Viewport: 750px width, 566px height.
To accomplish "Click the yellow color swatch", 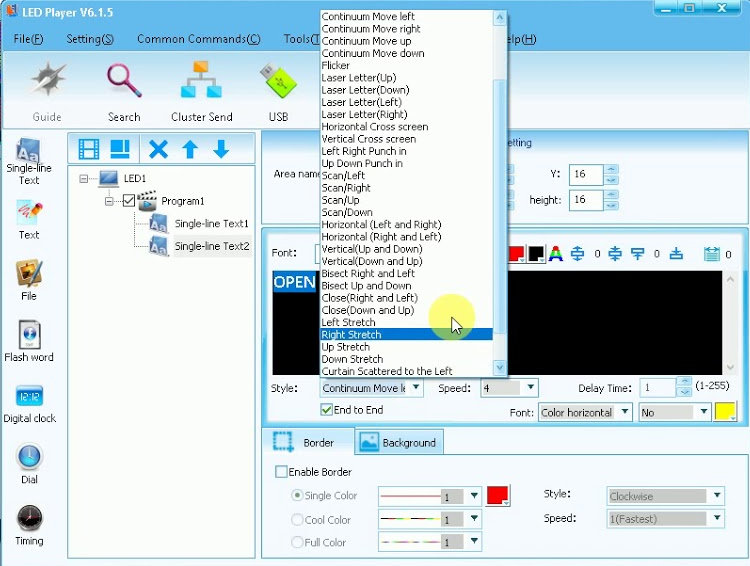I will click(726, 412).
